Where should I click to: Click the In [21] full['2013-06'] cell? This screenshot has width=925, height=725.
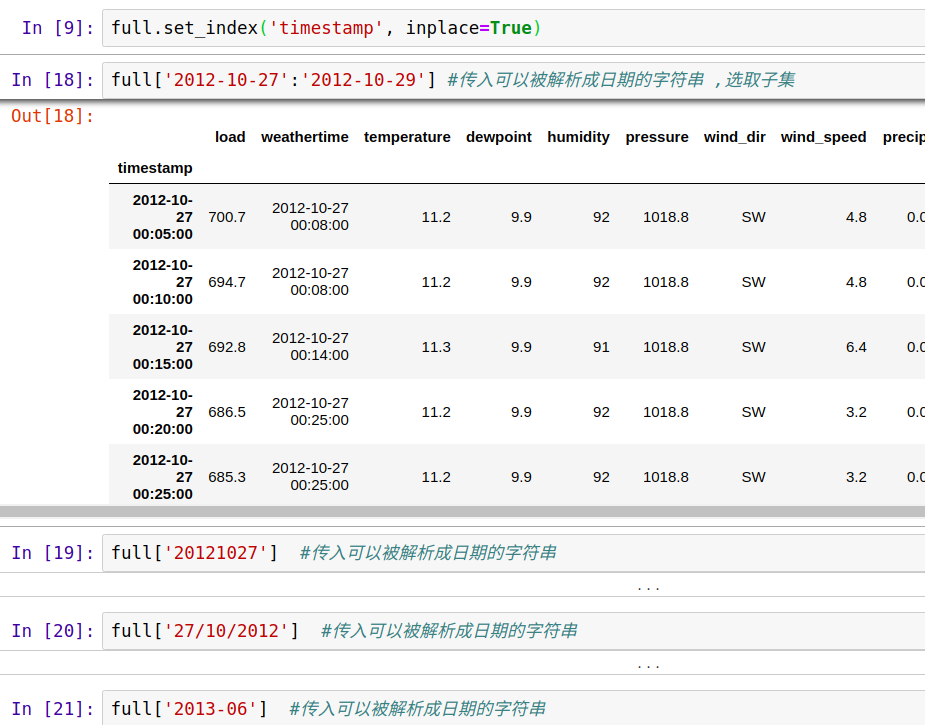pos(513,708)
